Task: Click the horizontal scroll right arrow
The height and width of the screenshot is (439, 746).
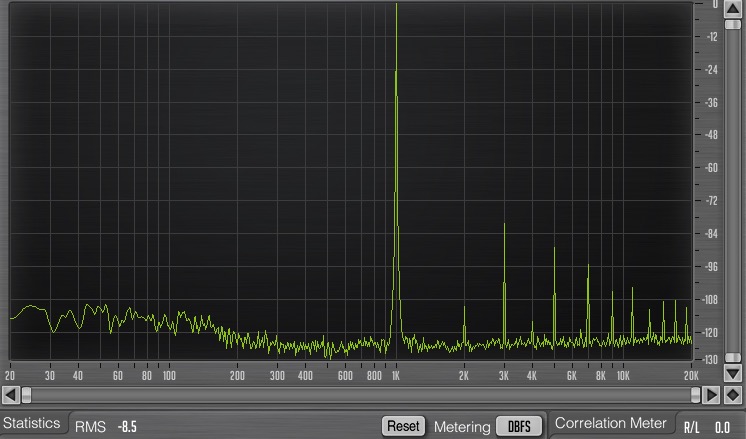Action: pos(711,395)
